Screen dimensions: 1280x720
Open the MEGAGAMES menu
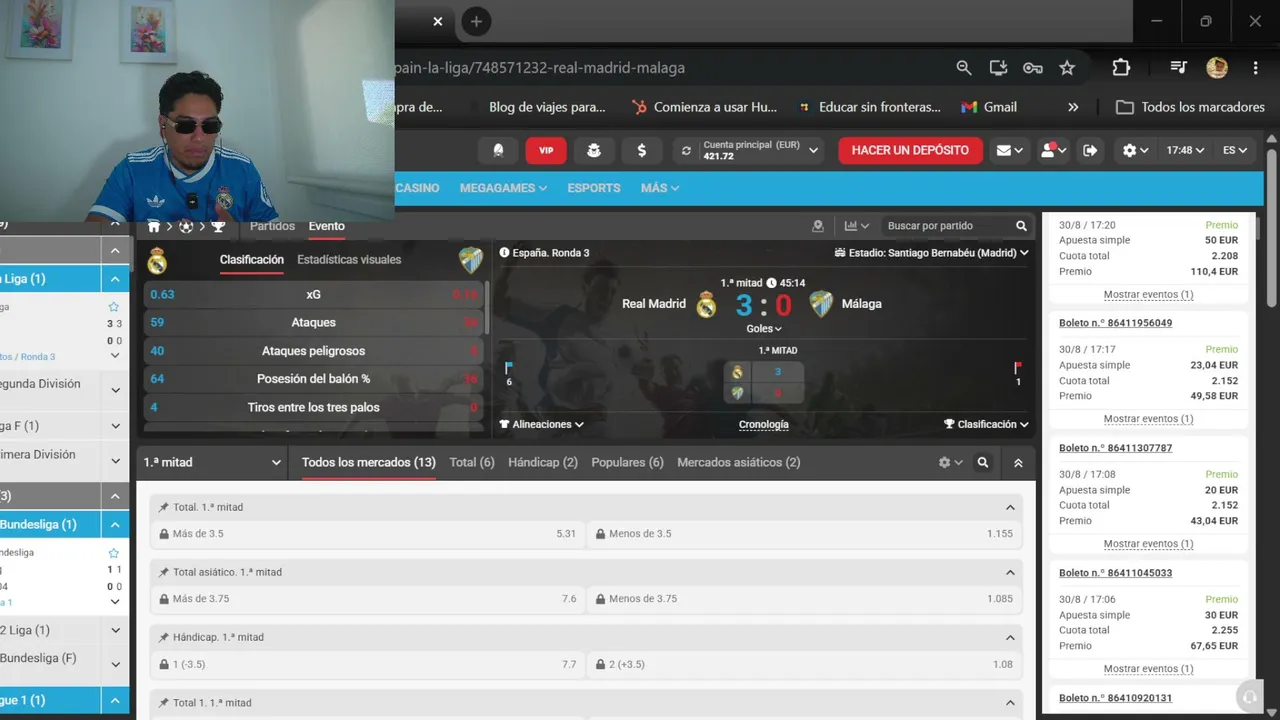(503, 188)
